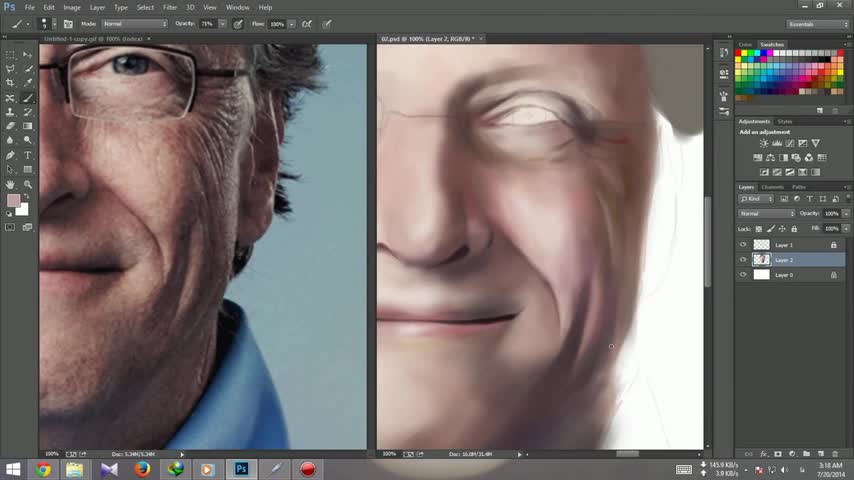
Task: Toggle lock all for layer
Action: [x=794, y=229]
